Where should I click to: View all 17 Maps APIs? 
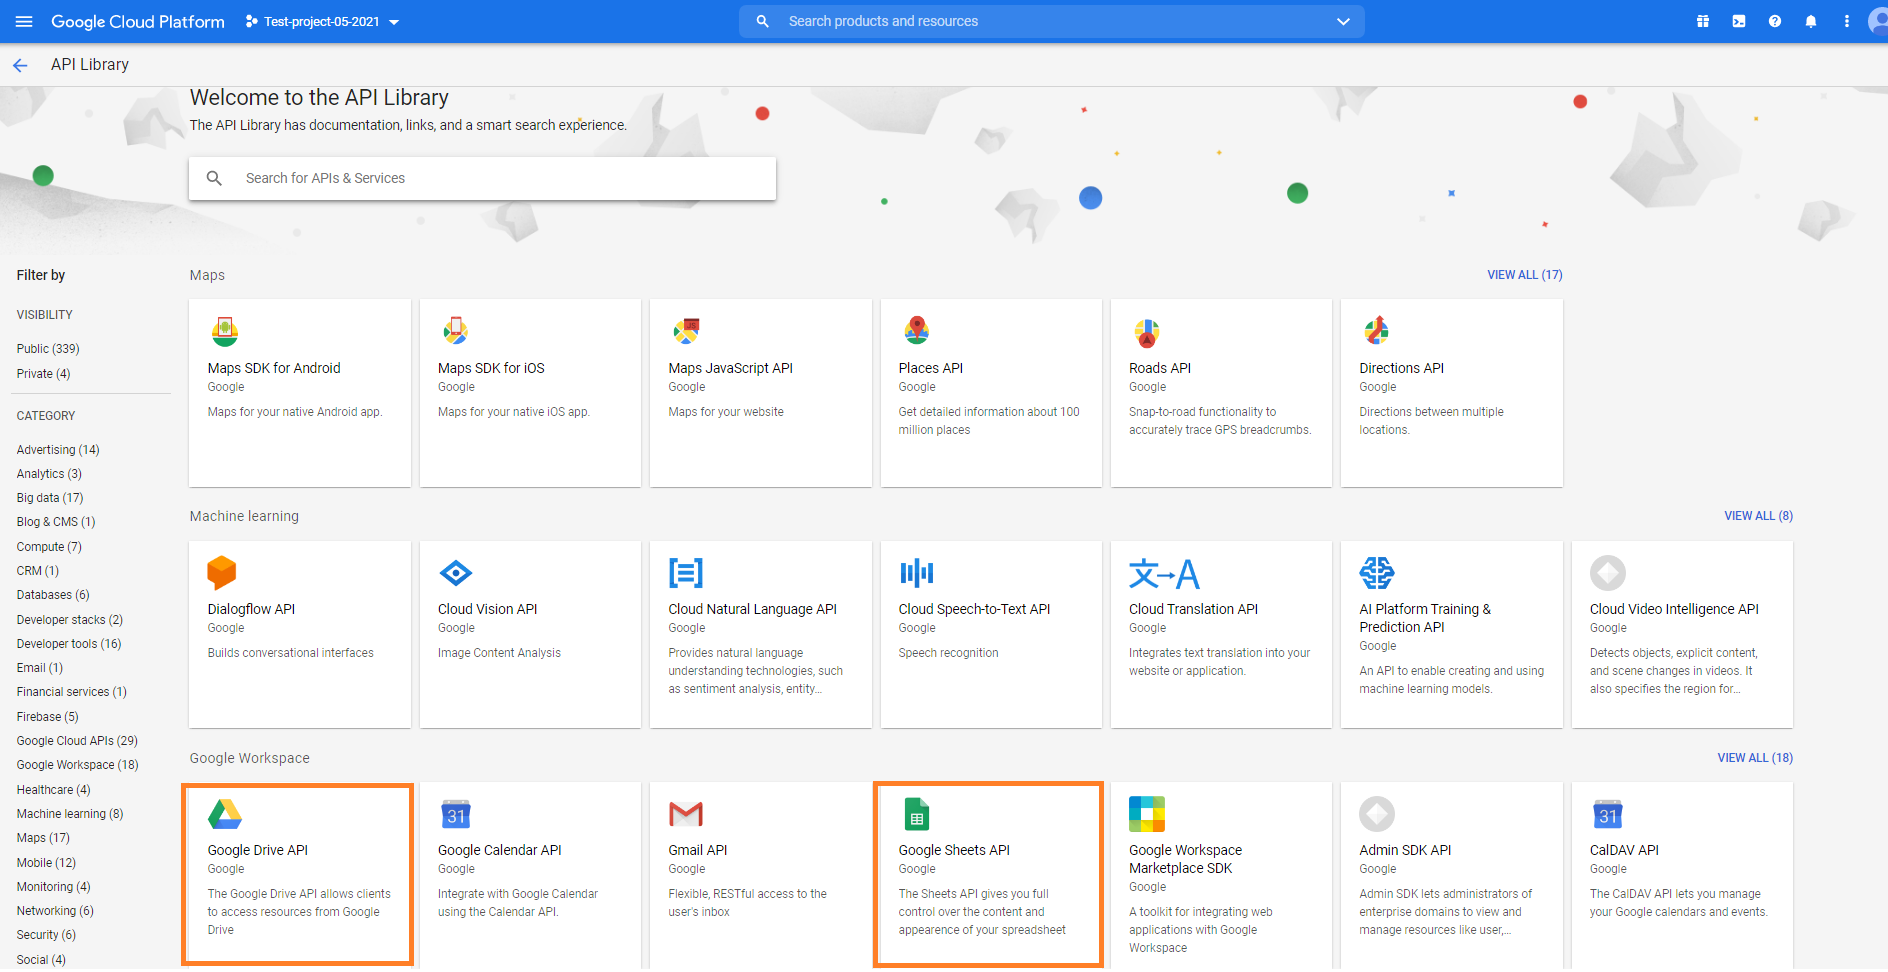click(1524, 275)
